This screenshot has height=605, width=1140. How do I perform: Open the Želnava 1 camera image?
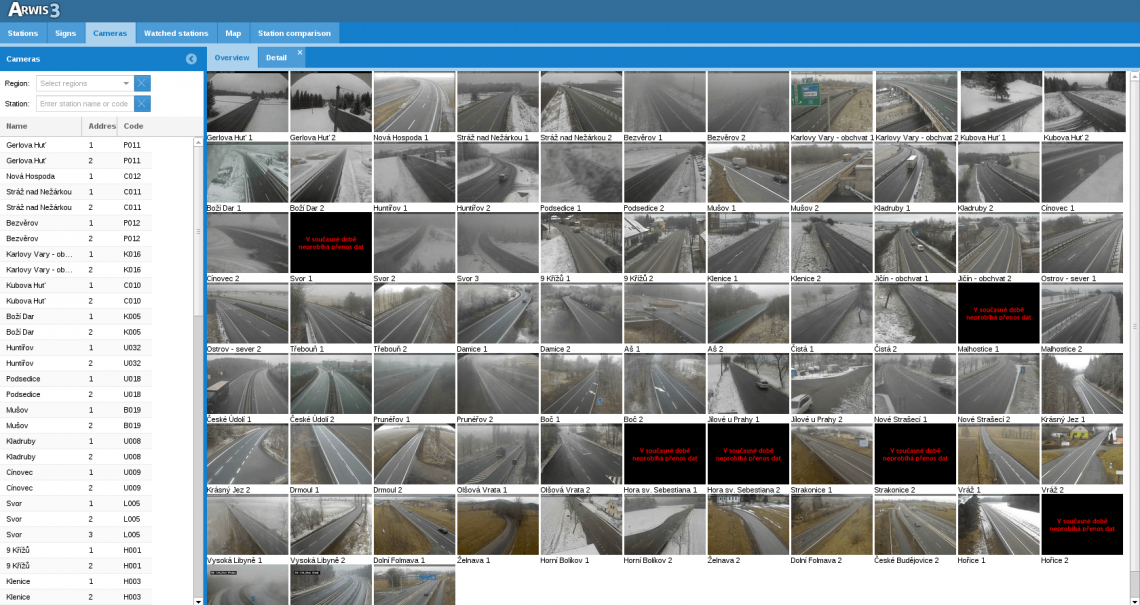coord(498,525)
